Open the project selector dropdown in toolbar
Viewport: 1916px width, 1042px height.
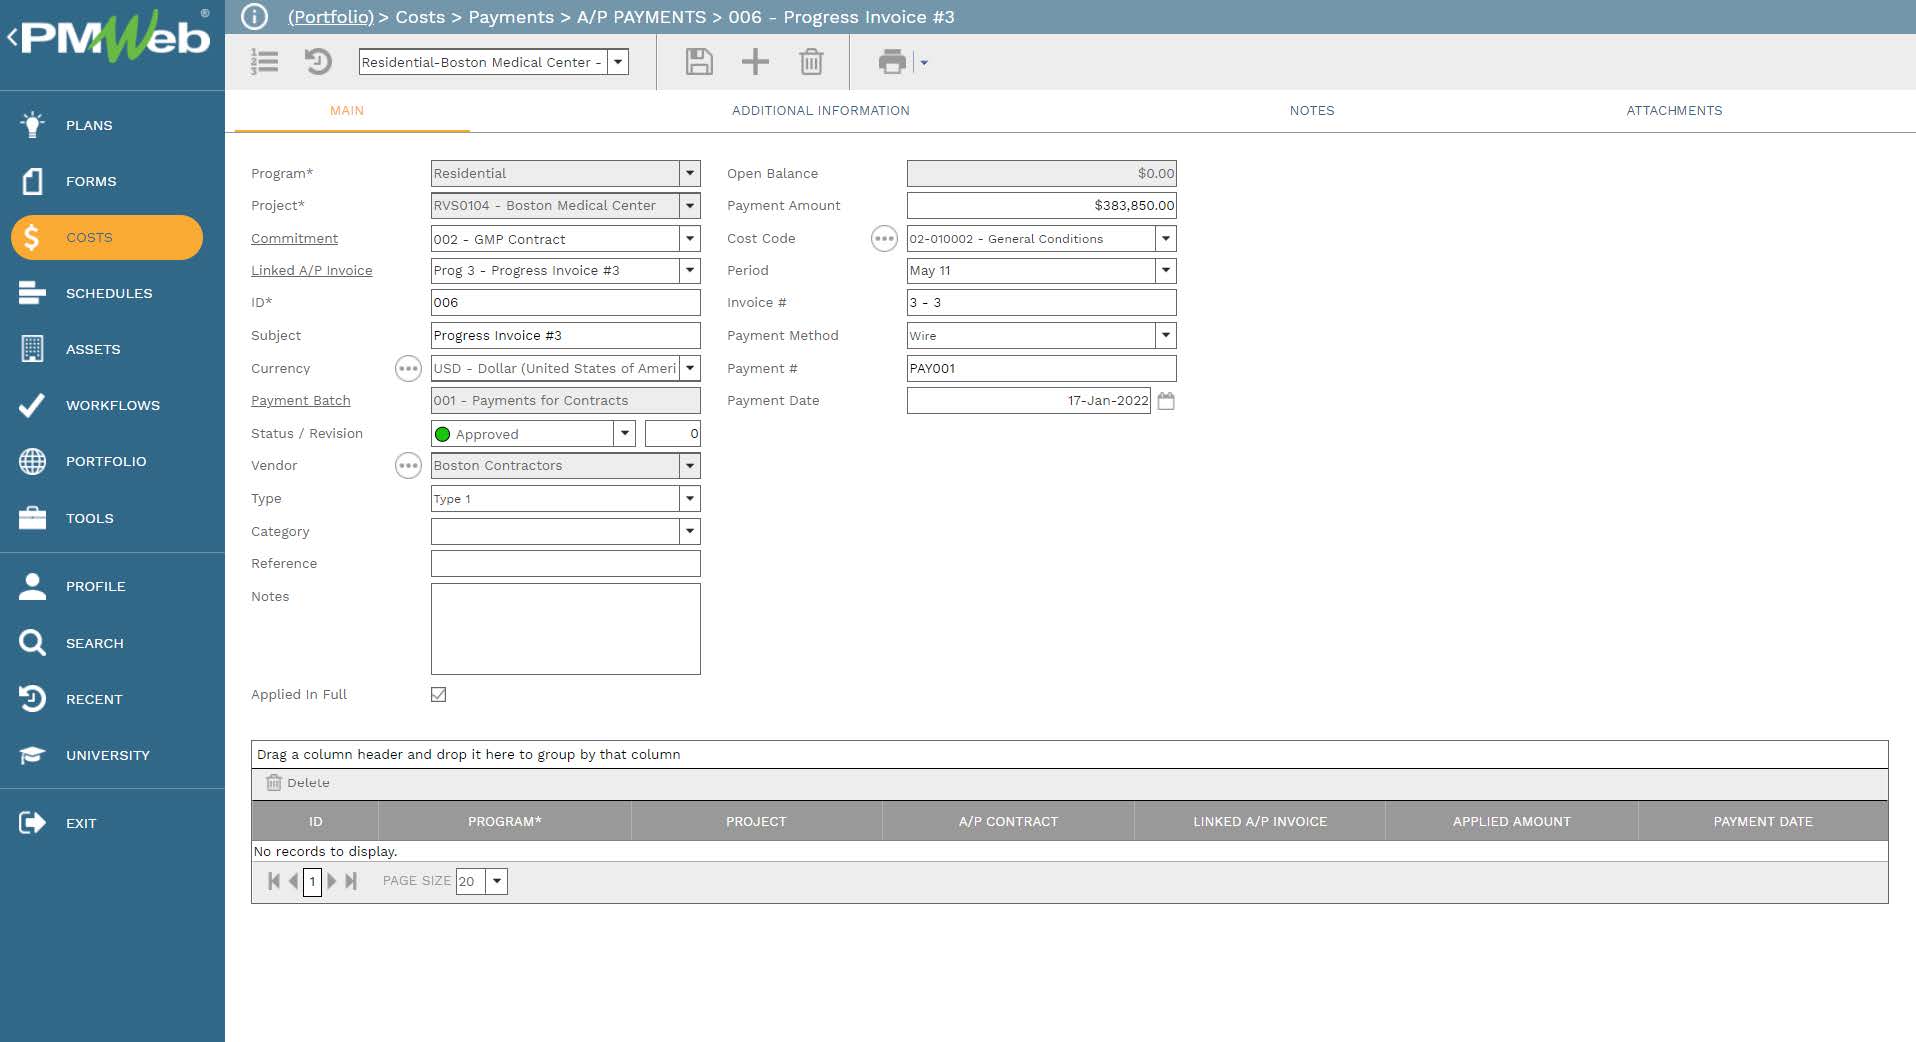coord(618,62)
